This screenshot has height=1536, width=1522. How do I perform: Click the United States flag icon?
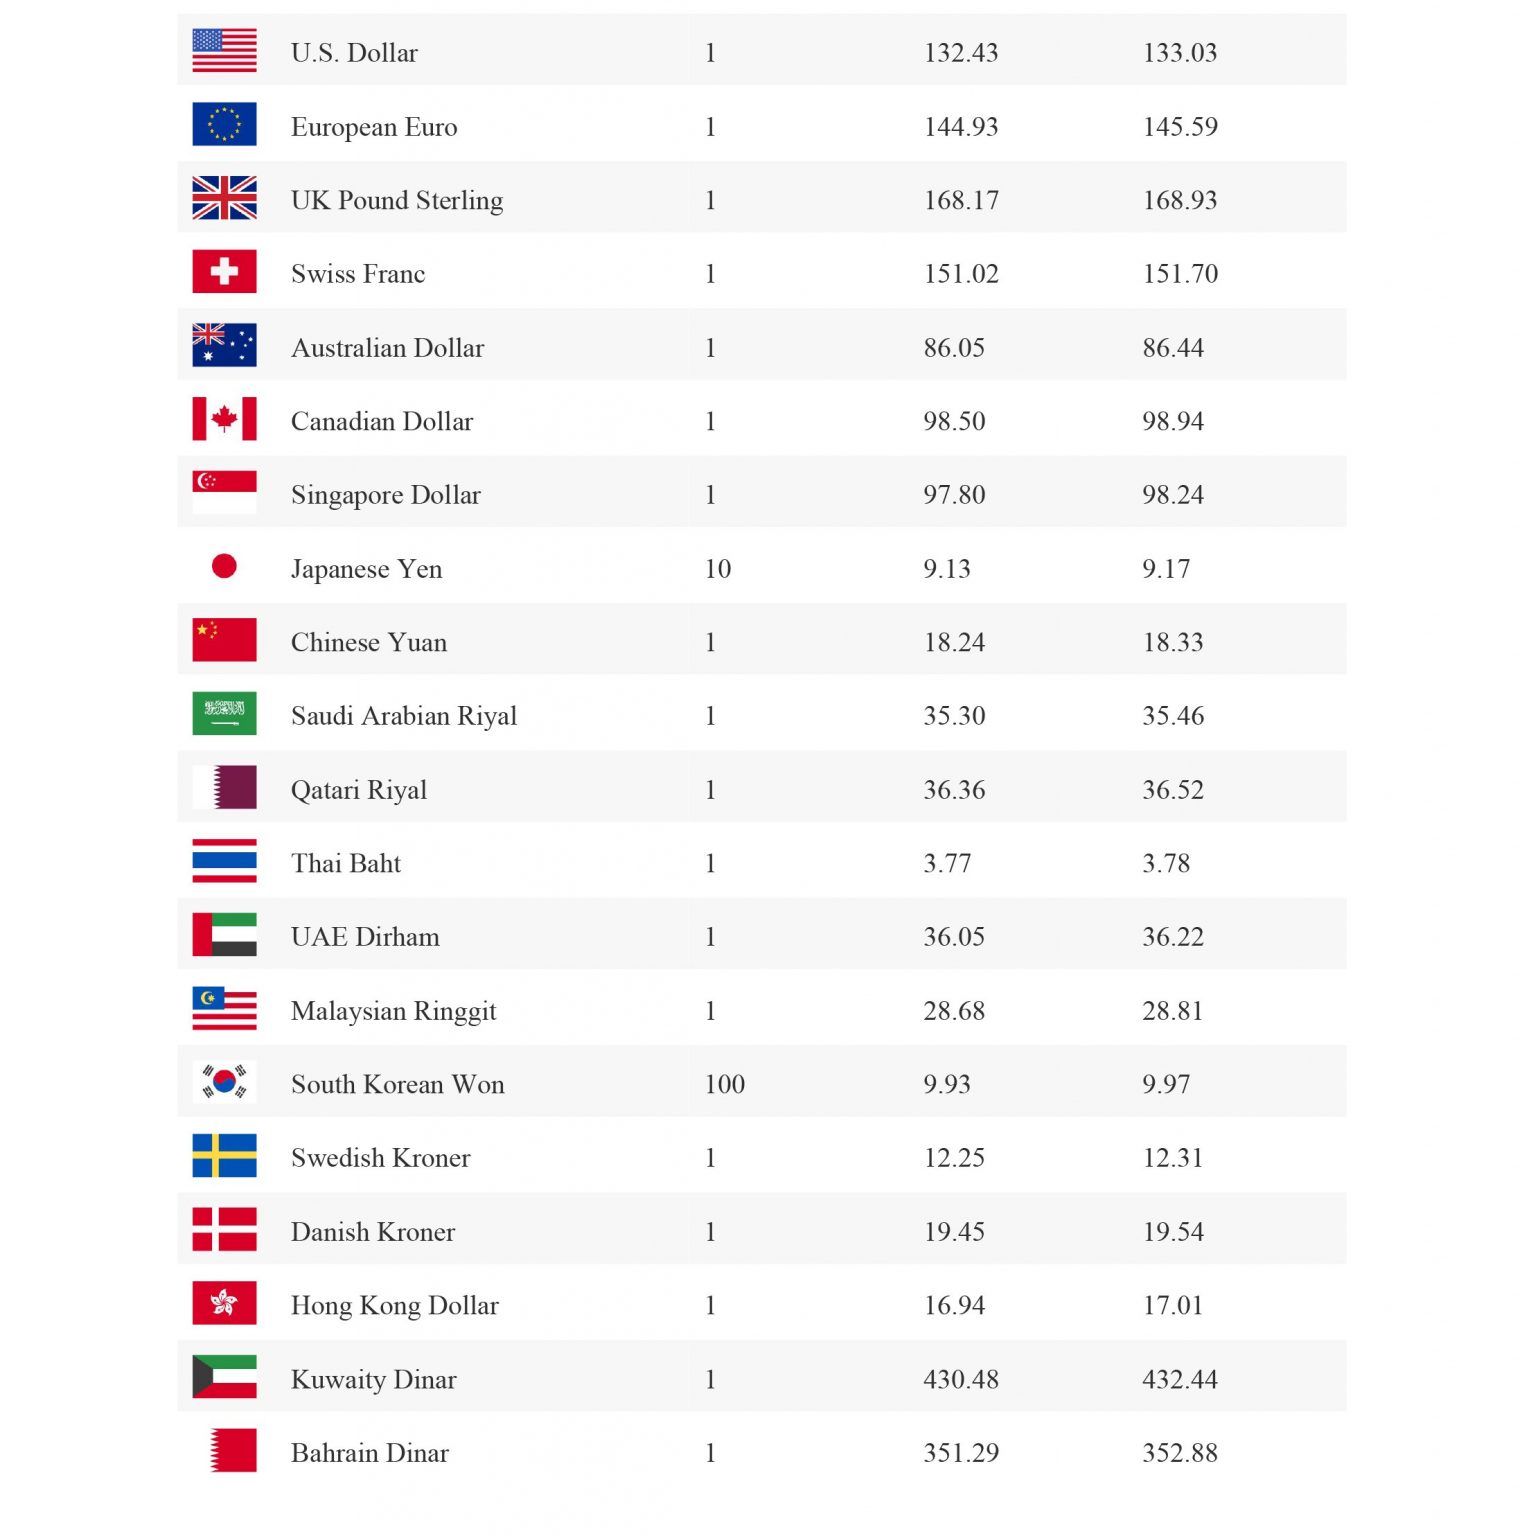click(x=224, y=51)
